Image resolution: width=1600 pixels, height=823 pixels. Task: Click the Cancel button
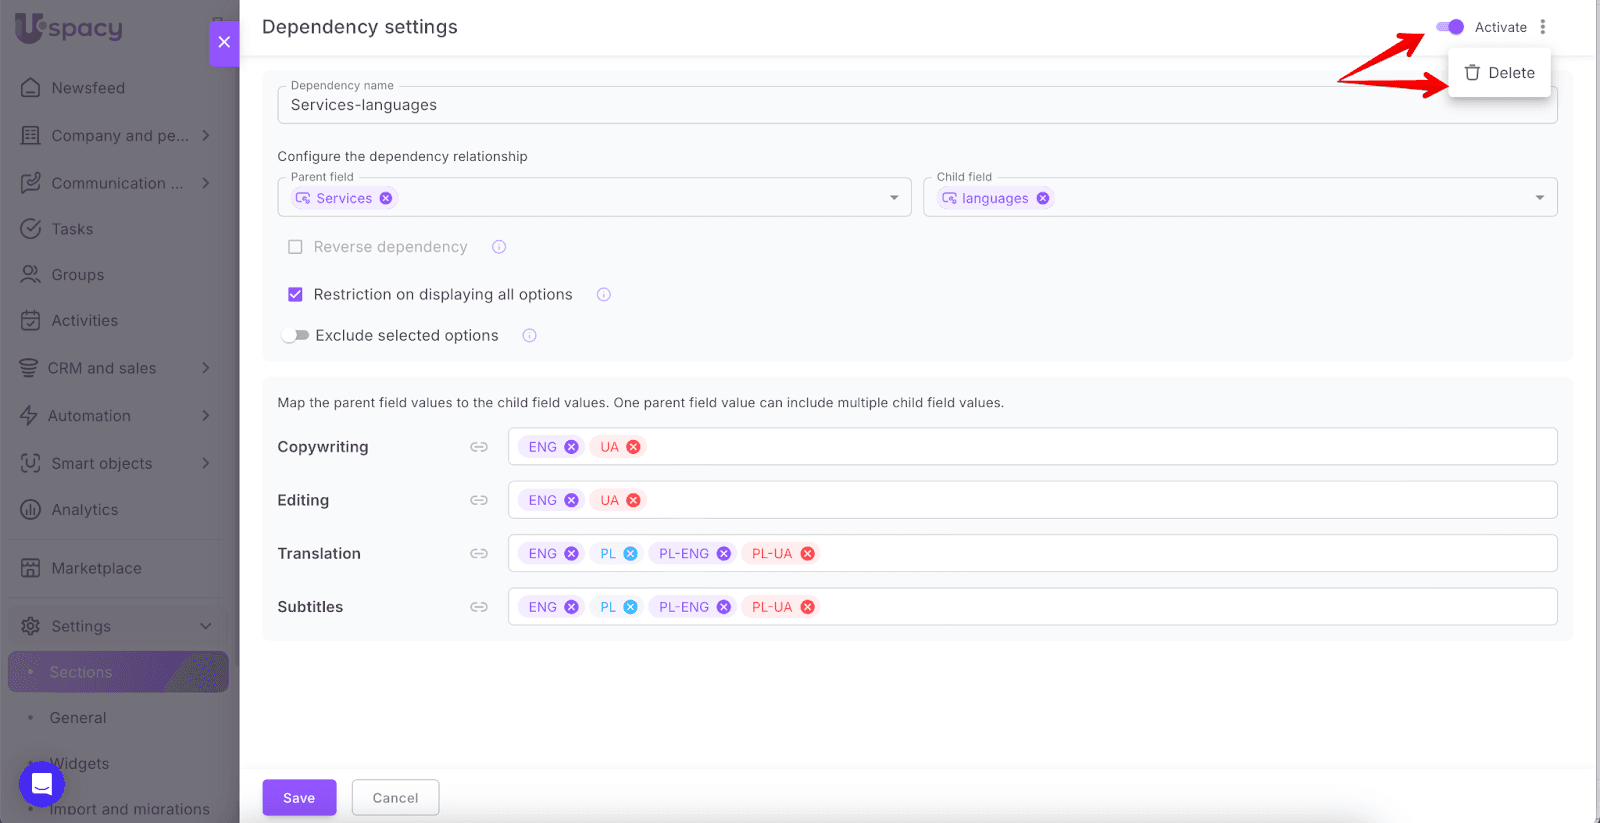pos(395,798)
